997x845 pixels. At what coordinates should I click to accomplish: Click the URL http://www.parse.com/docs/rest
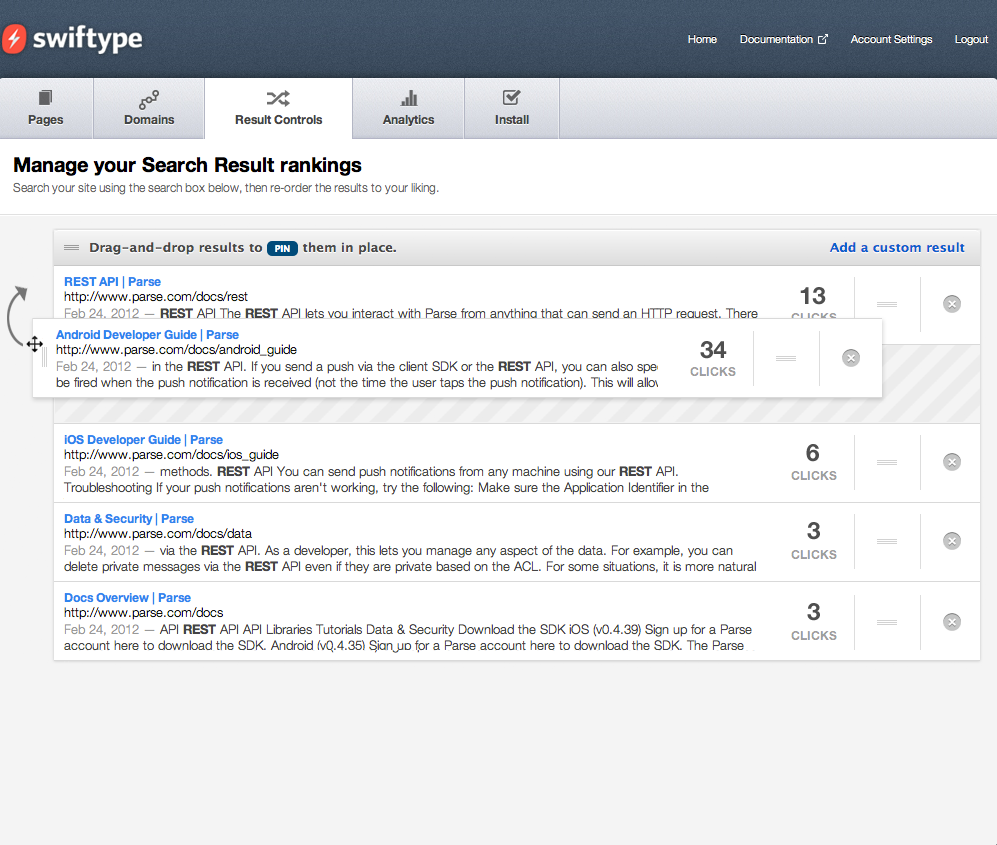[x=156, y=297]
